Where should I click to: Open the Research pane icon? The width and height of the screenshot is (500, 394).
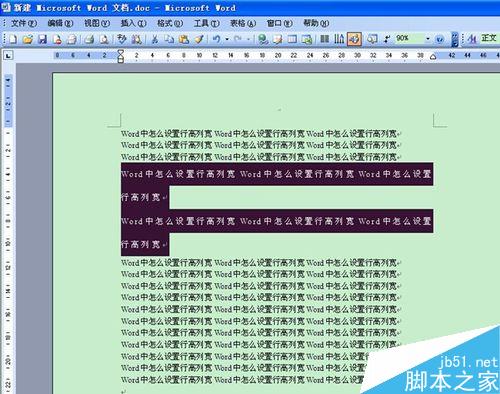pyautogui.click(x=136, y=39)
